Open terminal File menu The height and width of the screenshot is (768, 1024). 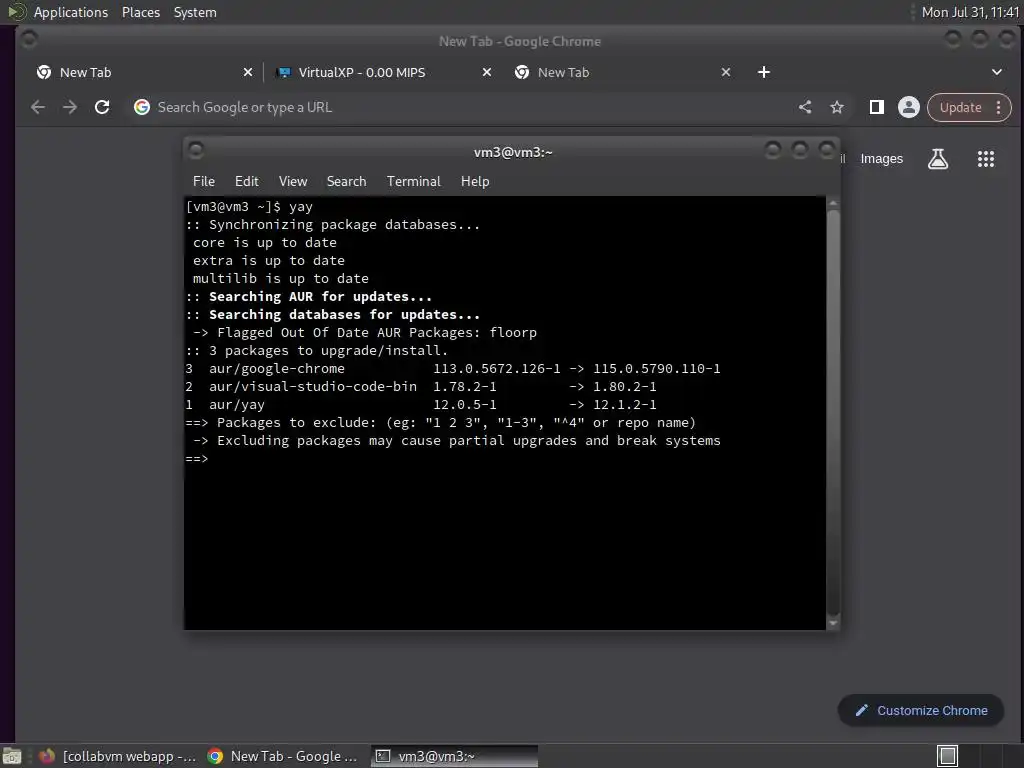point(204,182)
